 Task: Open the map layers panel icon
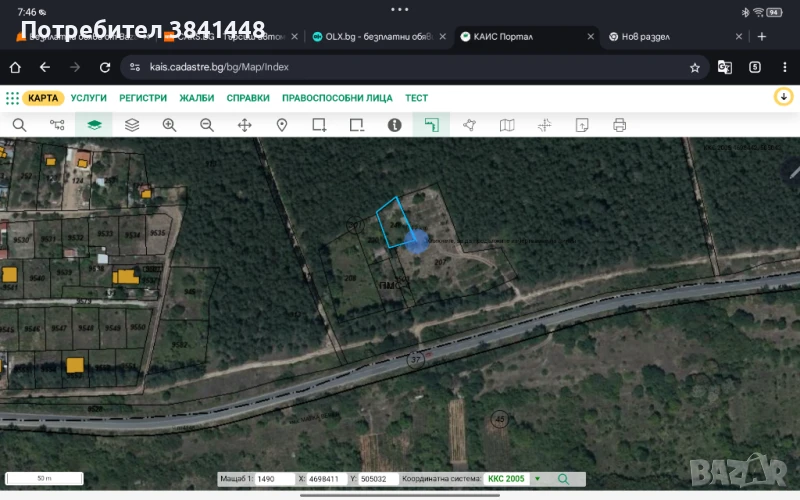tap(132, 125)
